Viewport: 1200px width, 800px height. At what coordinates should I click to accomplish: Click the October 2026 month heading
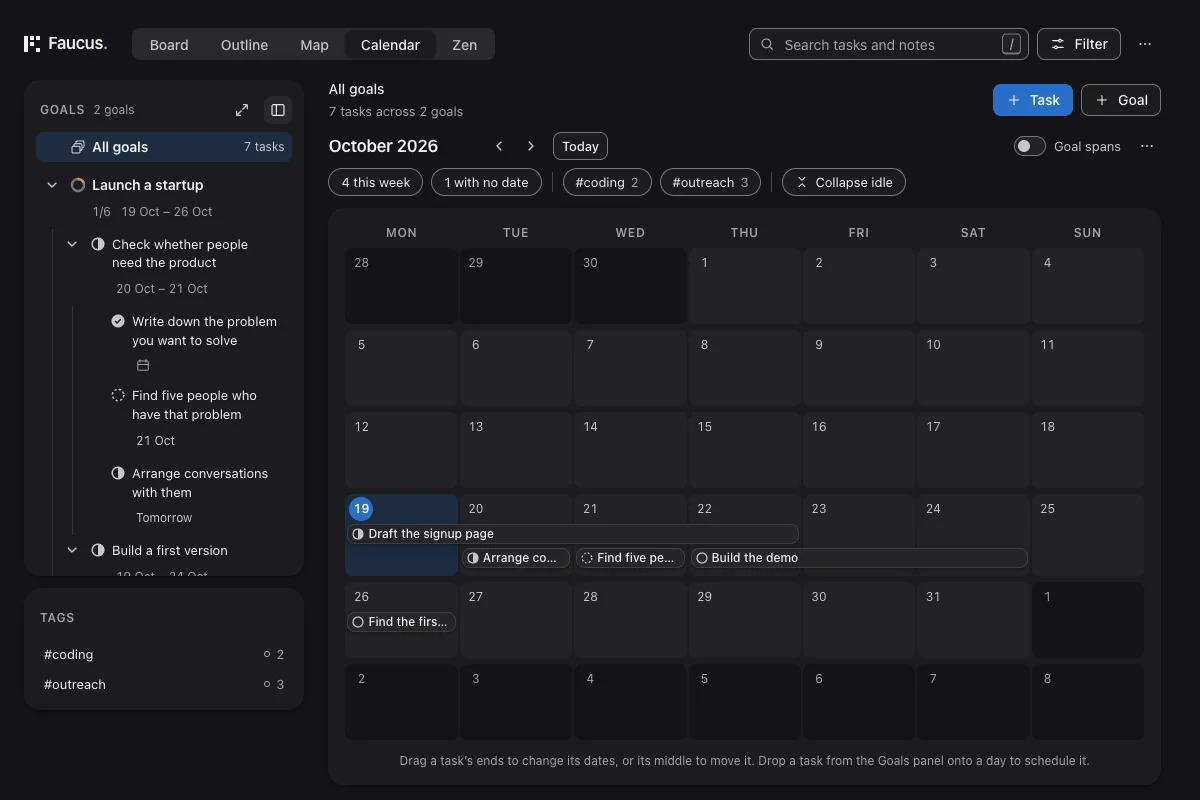coord(383,146)
